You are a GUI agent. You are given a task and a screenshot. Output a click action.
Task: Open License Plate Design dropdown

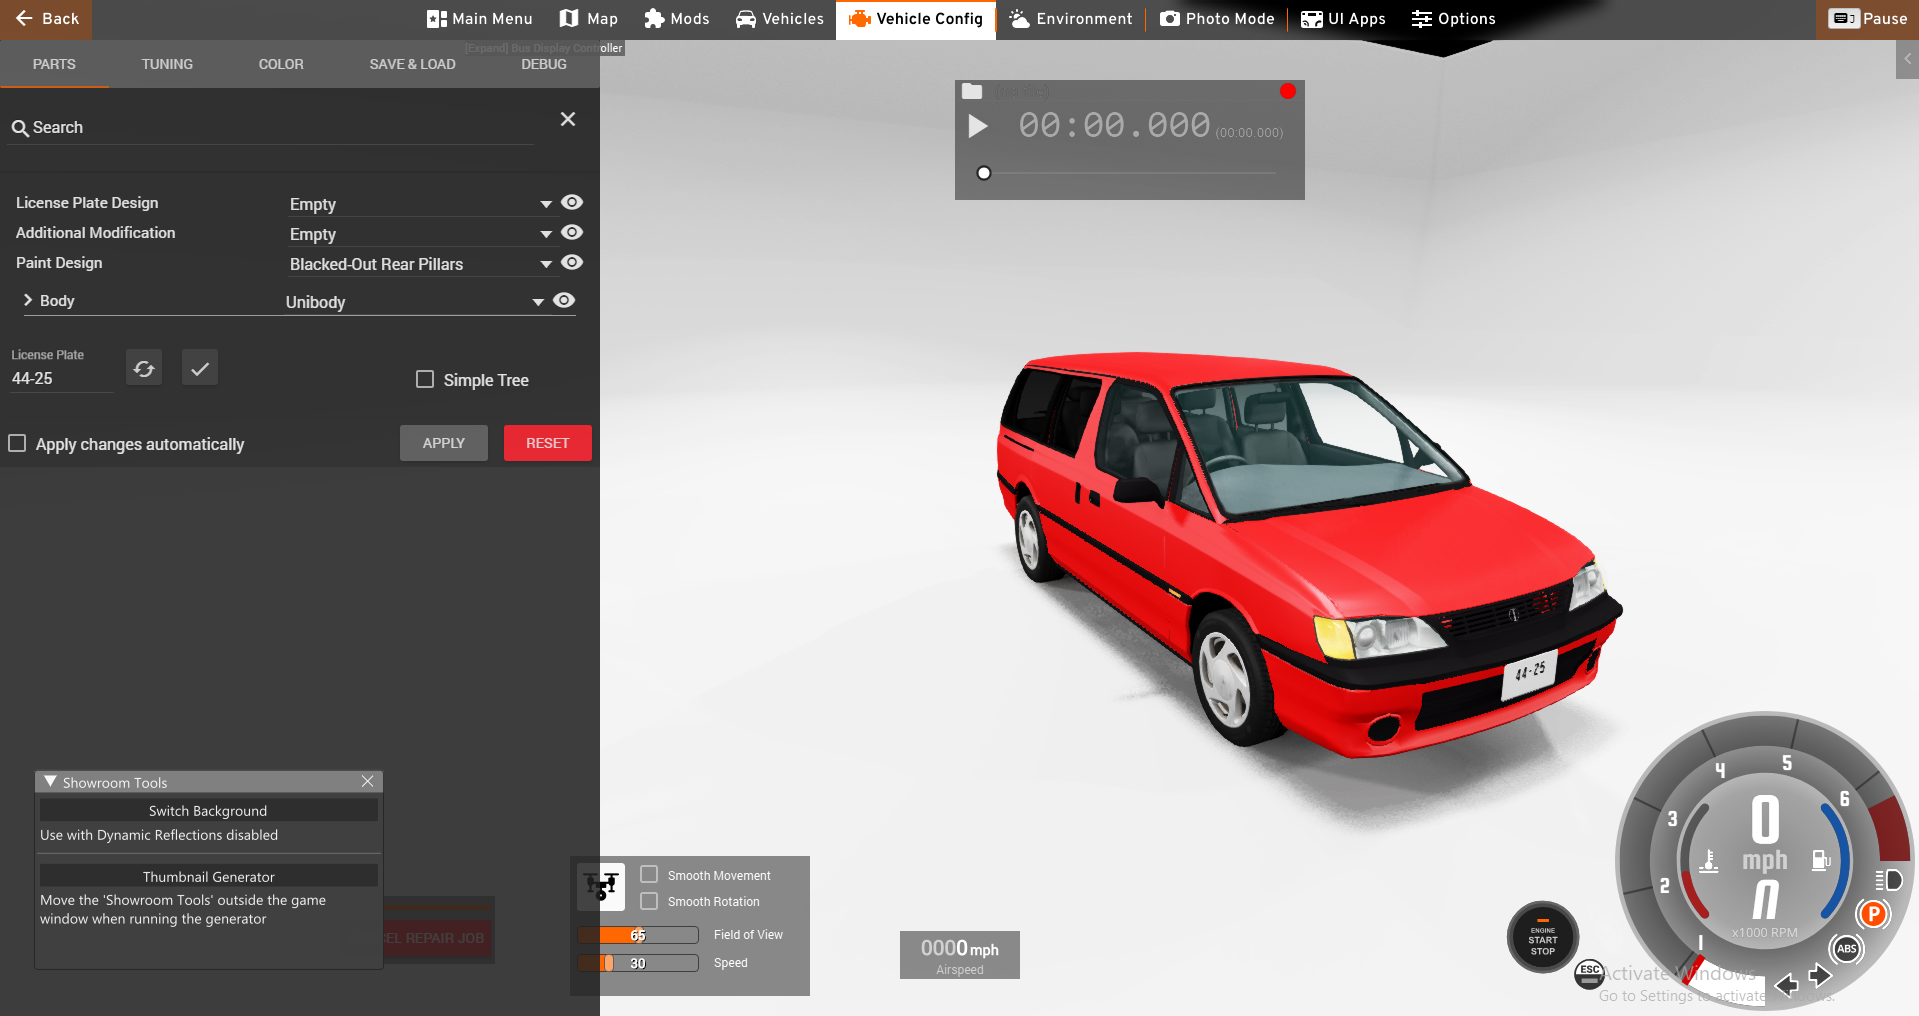coord(420,204)
